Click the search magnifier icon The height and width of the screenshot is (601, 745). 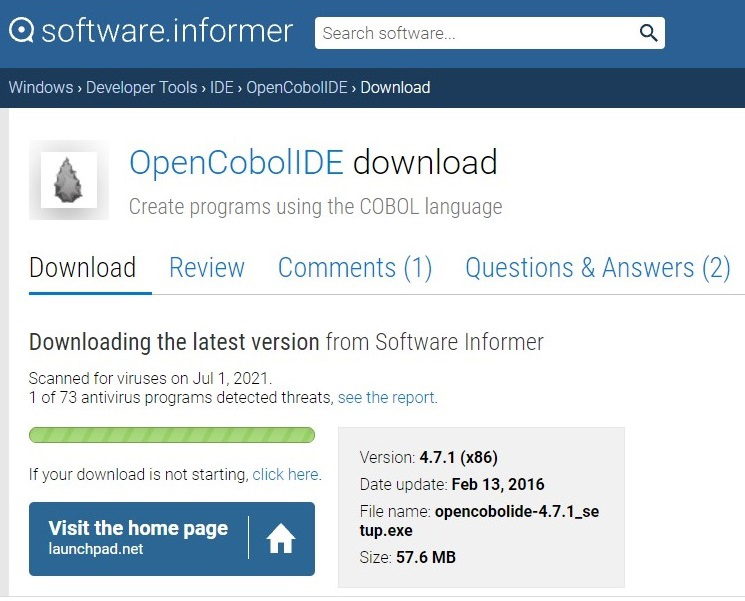(x=648, y=33)
